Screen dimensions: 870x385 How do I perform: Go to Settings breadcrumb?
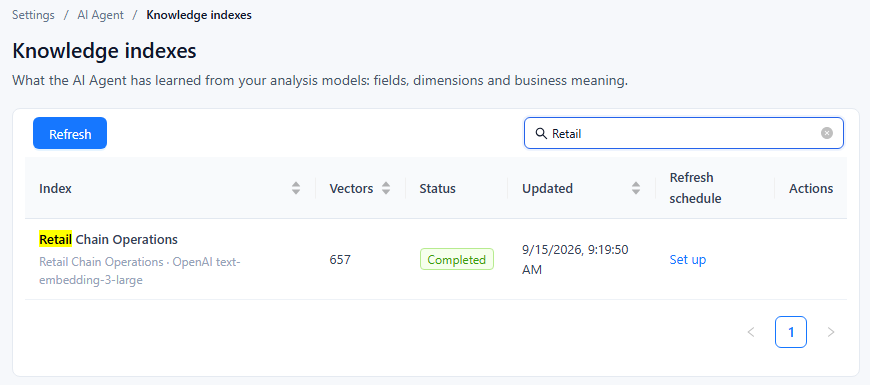[x=33, y=15]
